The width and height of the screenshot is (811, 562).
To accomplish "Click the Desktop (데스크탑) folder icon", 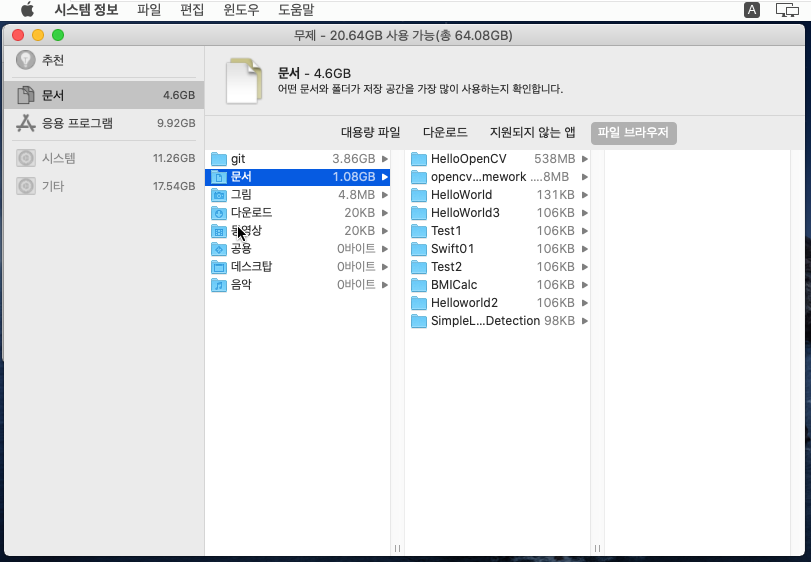I will (x=219, y=267).
